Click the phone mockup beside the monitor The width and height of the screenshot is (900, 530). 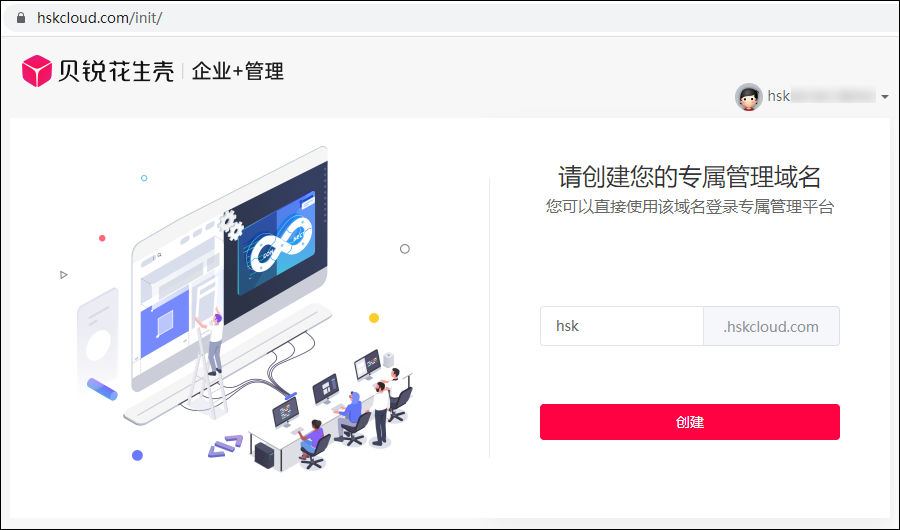point(98,343)
